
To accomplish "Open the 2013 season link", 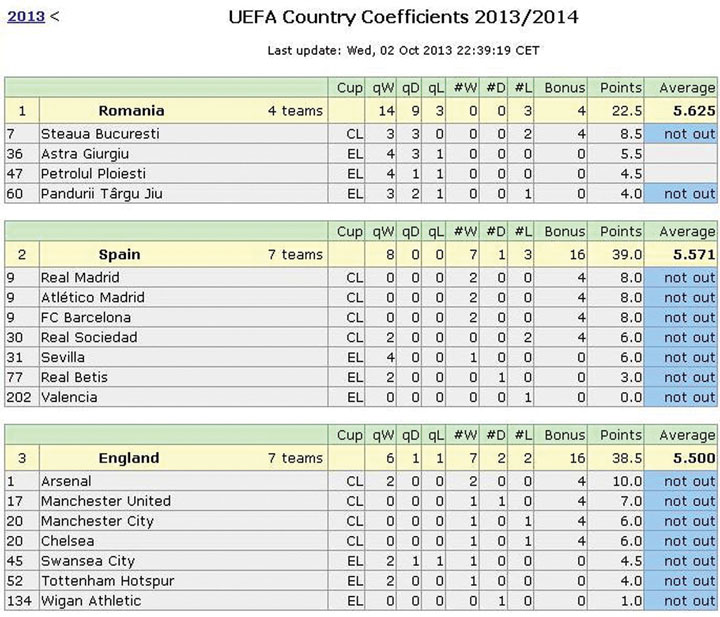I will tap(26, 17).
